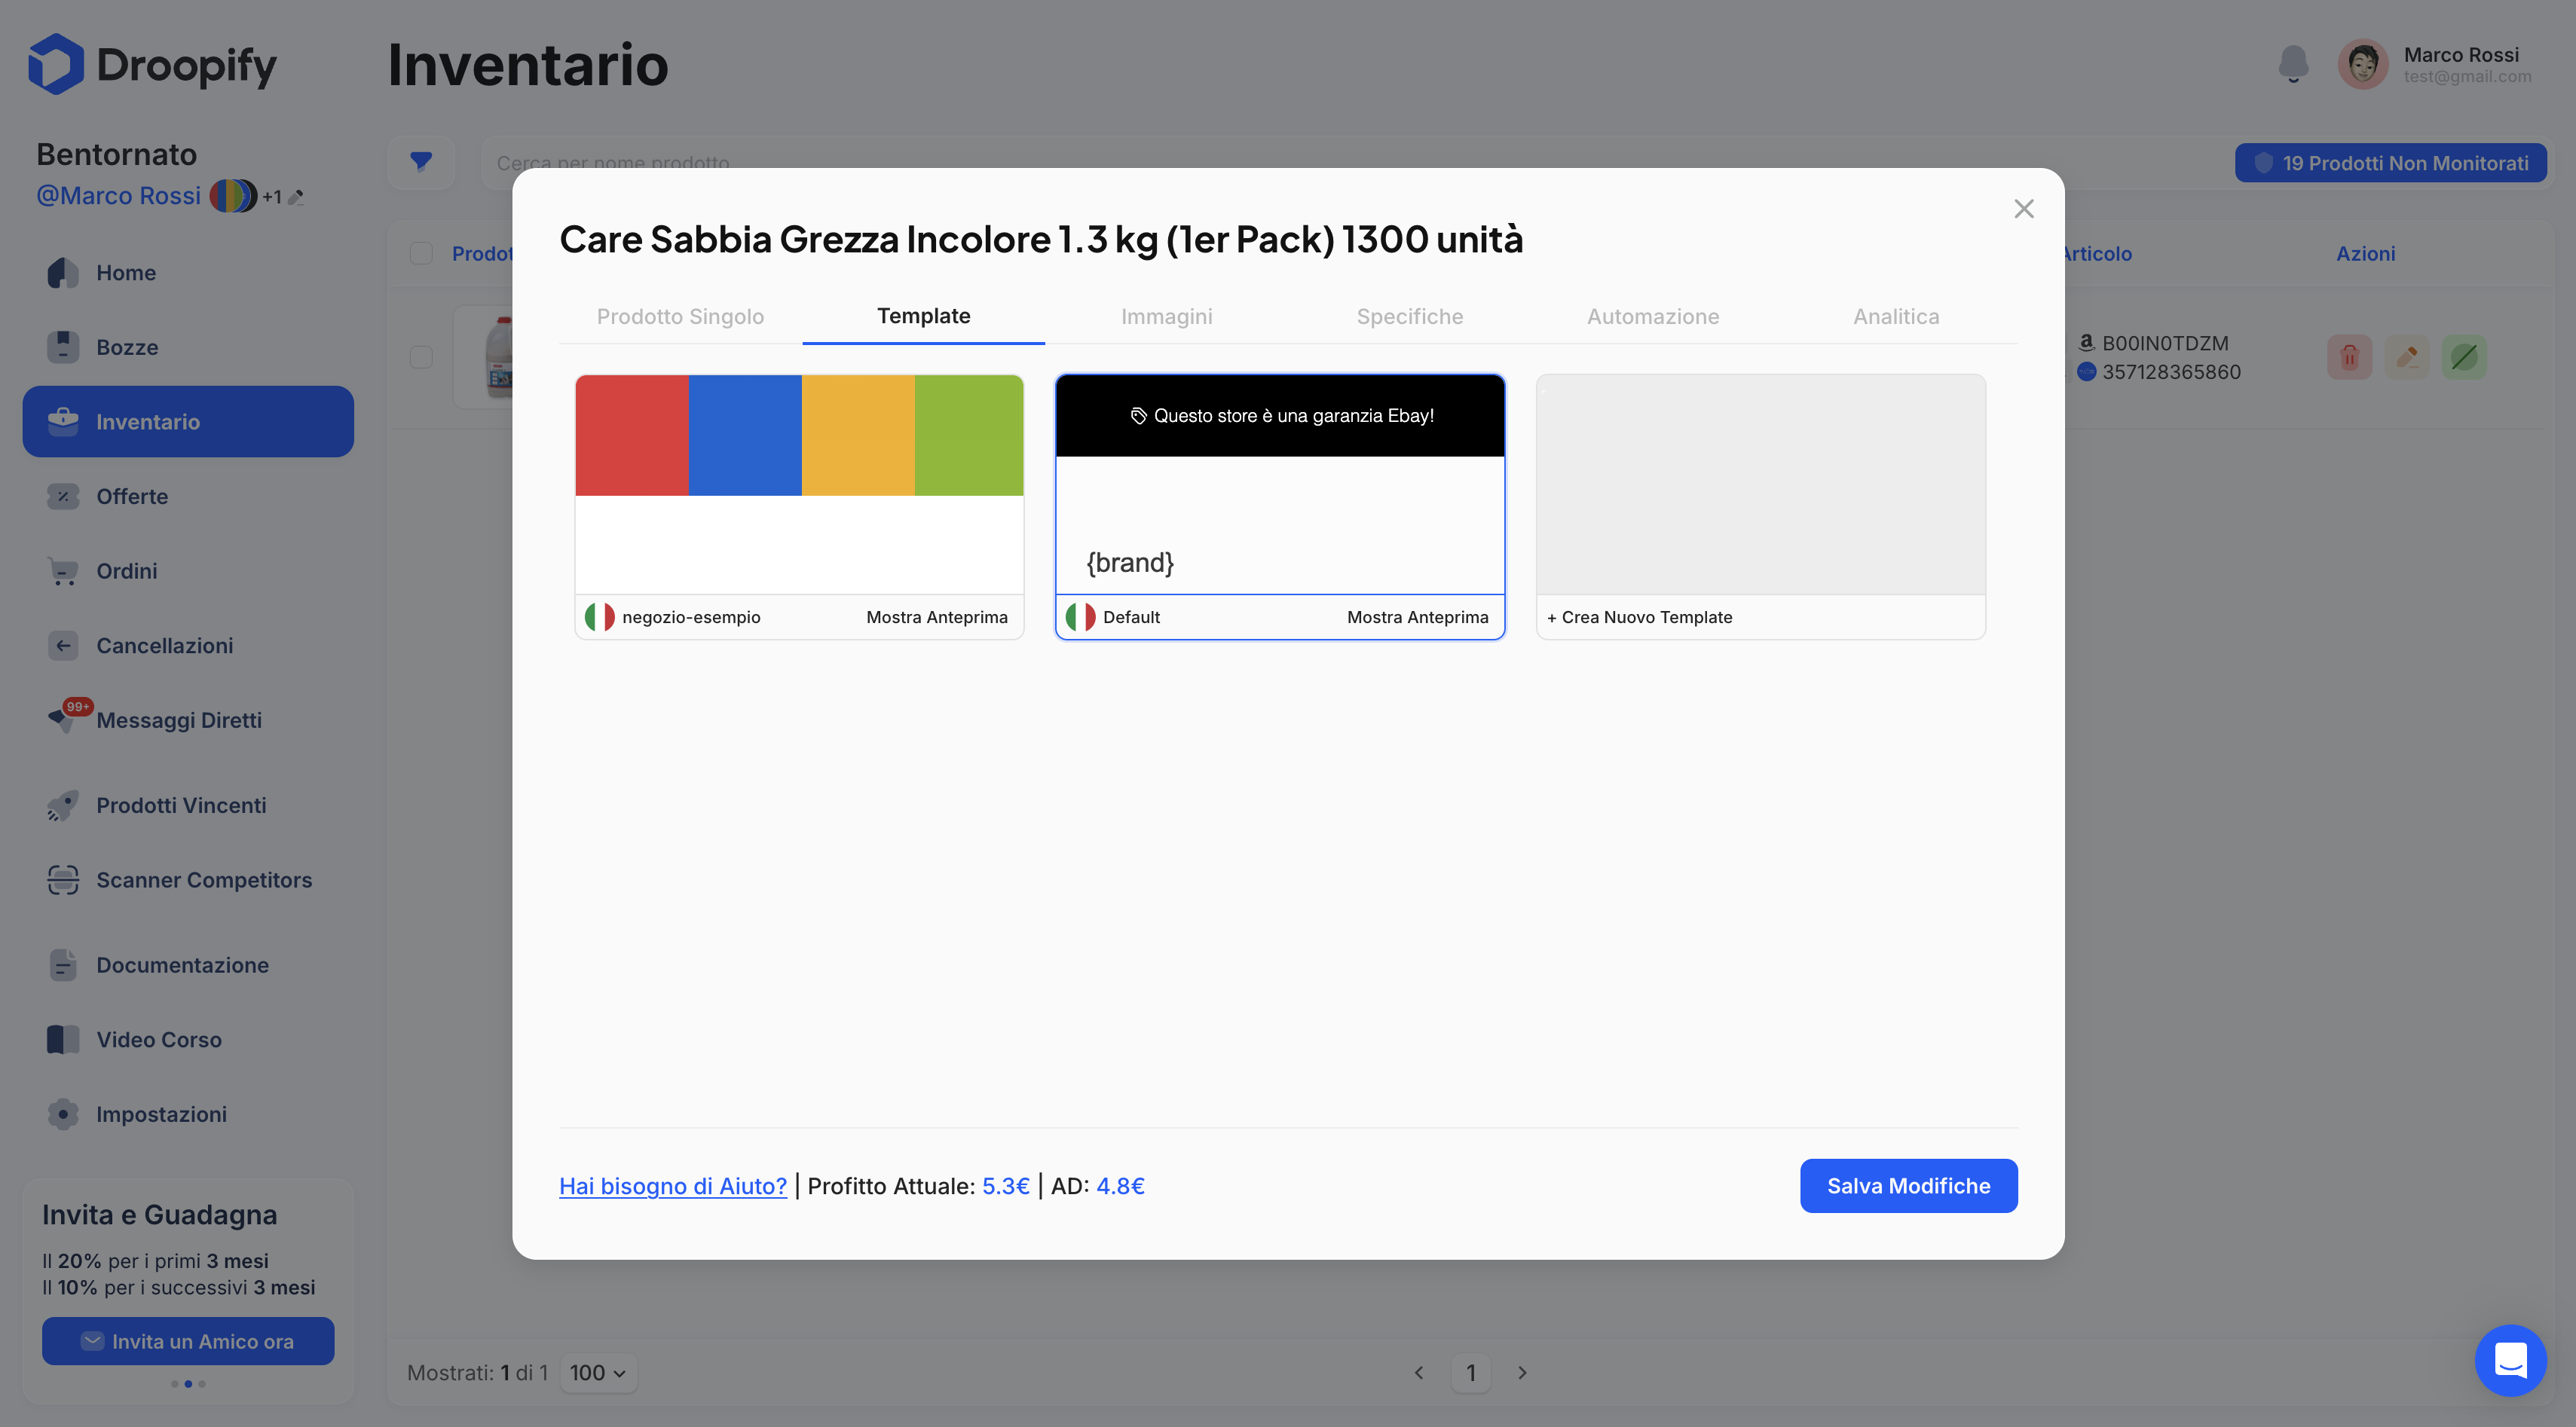2576x1427 pixels.
Task: Click the Droopify logo icon
Action: (56, 64)
